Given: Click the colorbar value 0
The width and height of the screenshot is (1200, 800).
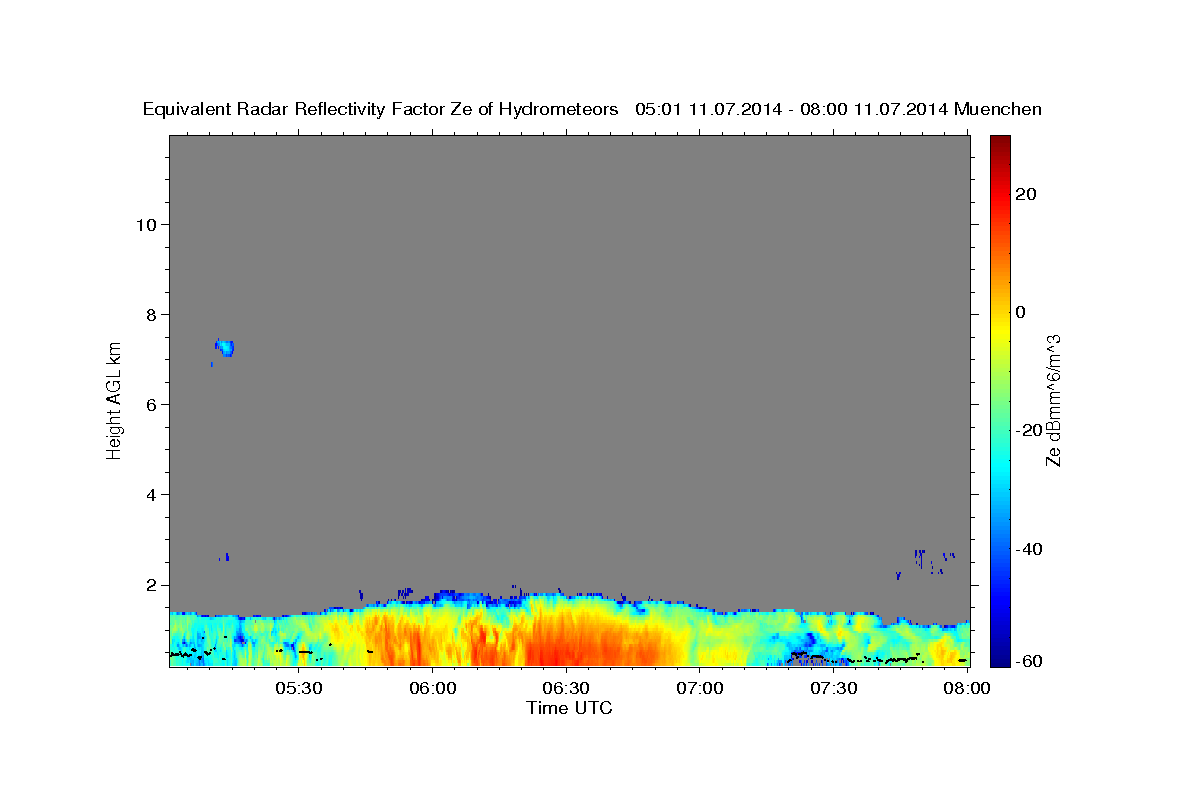Looking at the screenshot, I should tap(1021, 312).
